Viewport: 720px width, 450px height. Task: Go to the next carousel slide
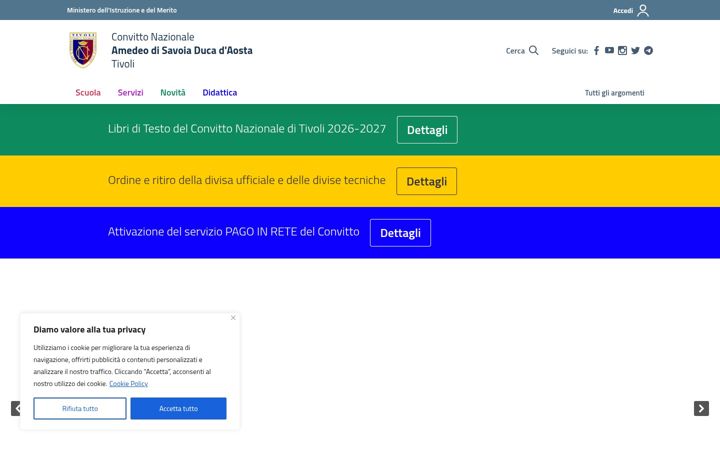(x=701, y=408)
